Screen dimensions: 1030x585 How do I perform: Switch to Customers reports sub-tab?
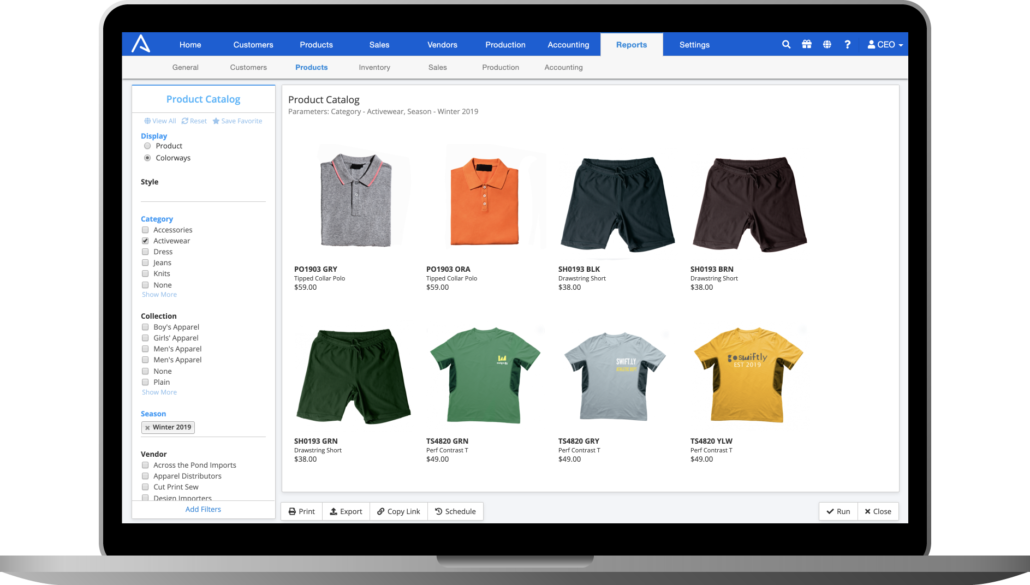[x=248, y=67]
